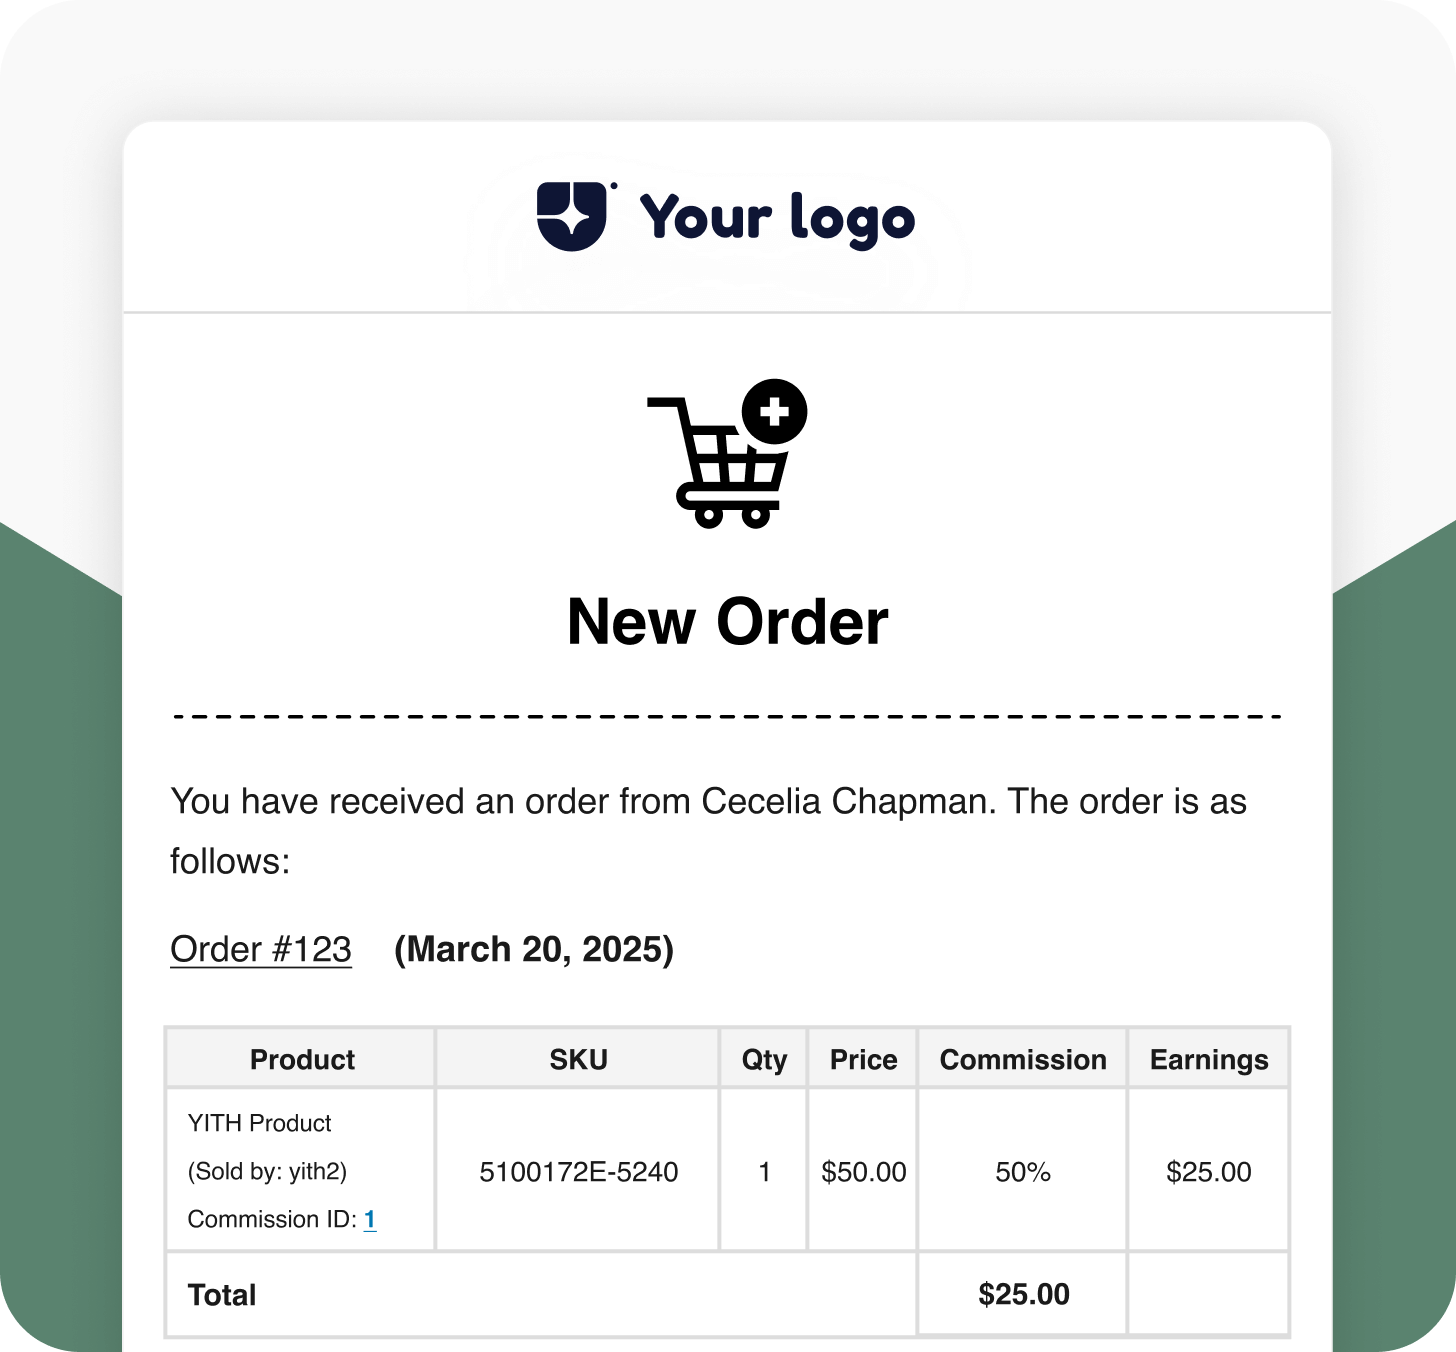Click the bold $25.00 total amount
This screenshot has height=1352, width=1456.
(x=1023, y=1294)
